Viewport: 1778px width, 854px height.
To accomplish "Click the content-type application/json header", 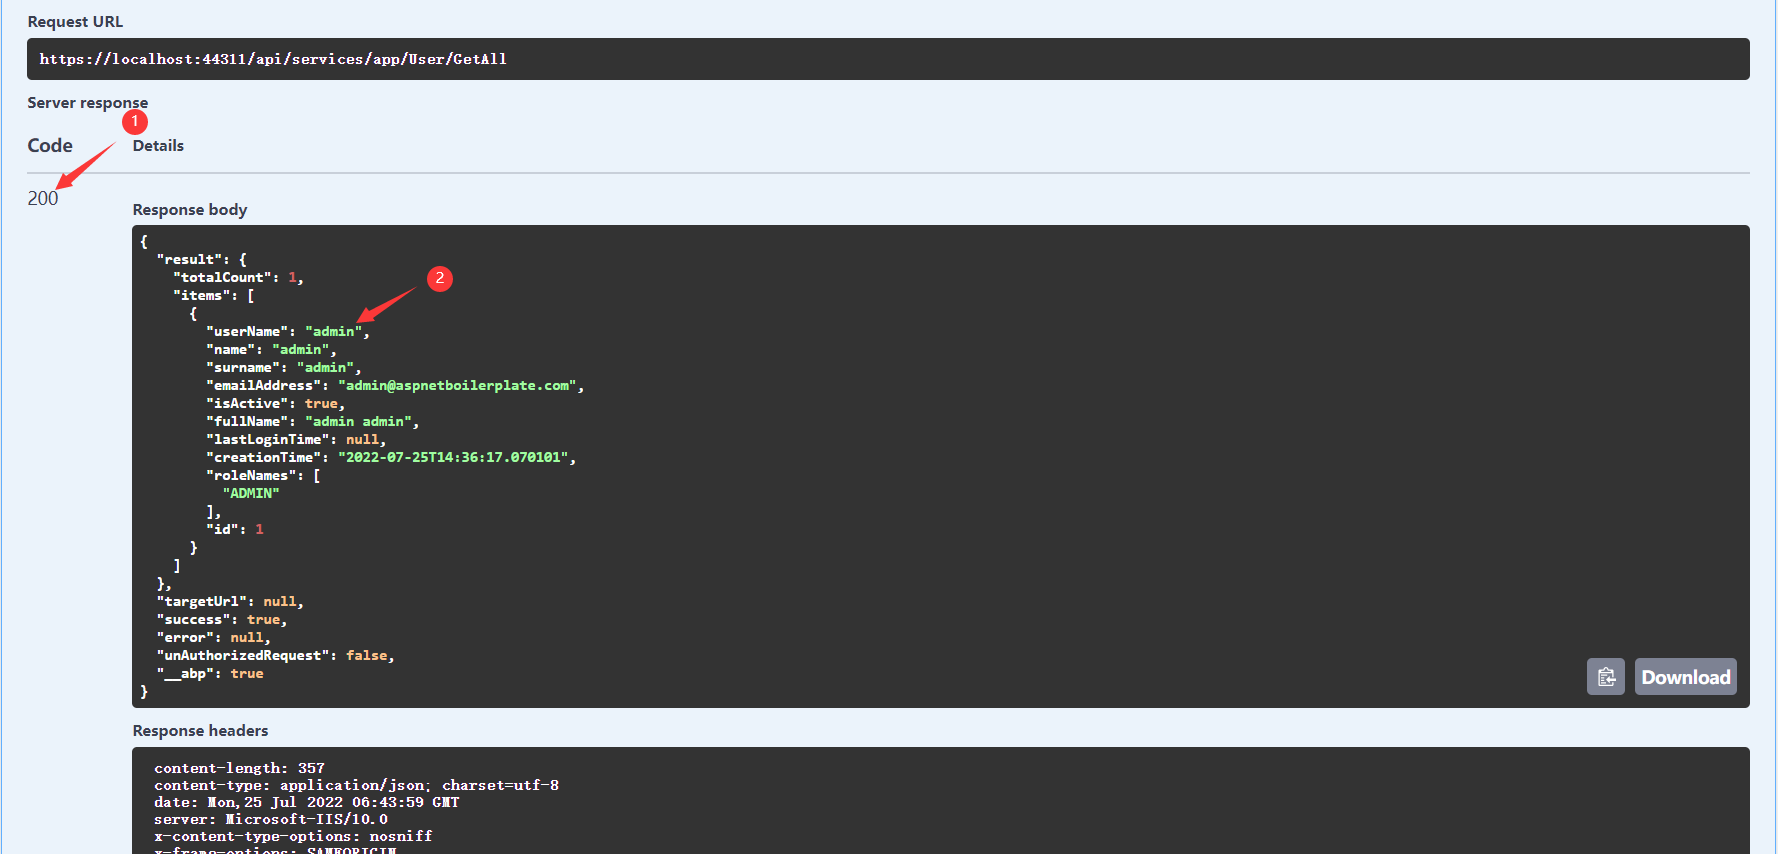I will pos(357,786).
